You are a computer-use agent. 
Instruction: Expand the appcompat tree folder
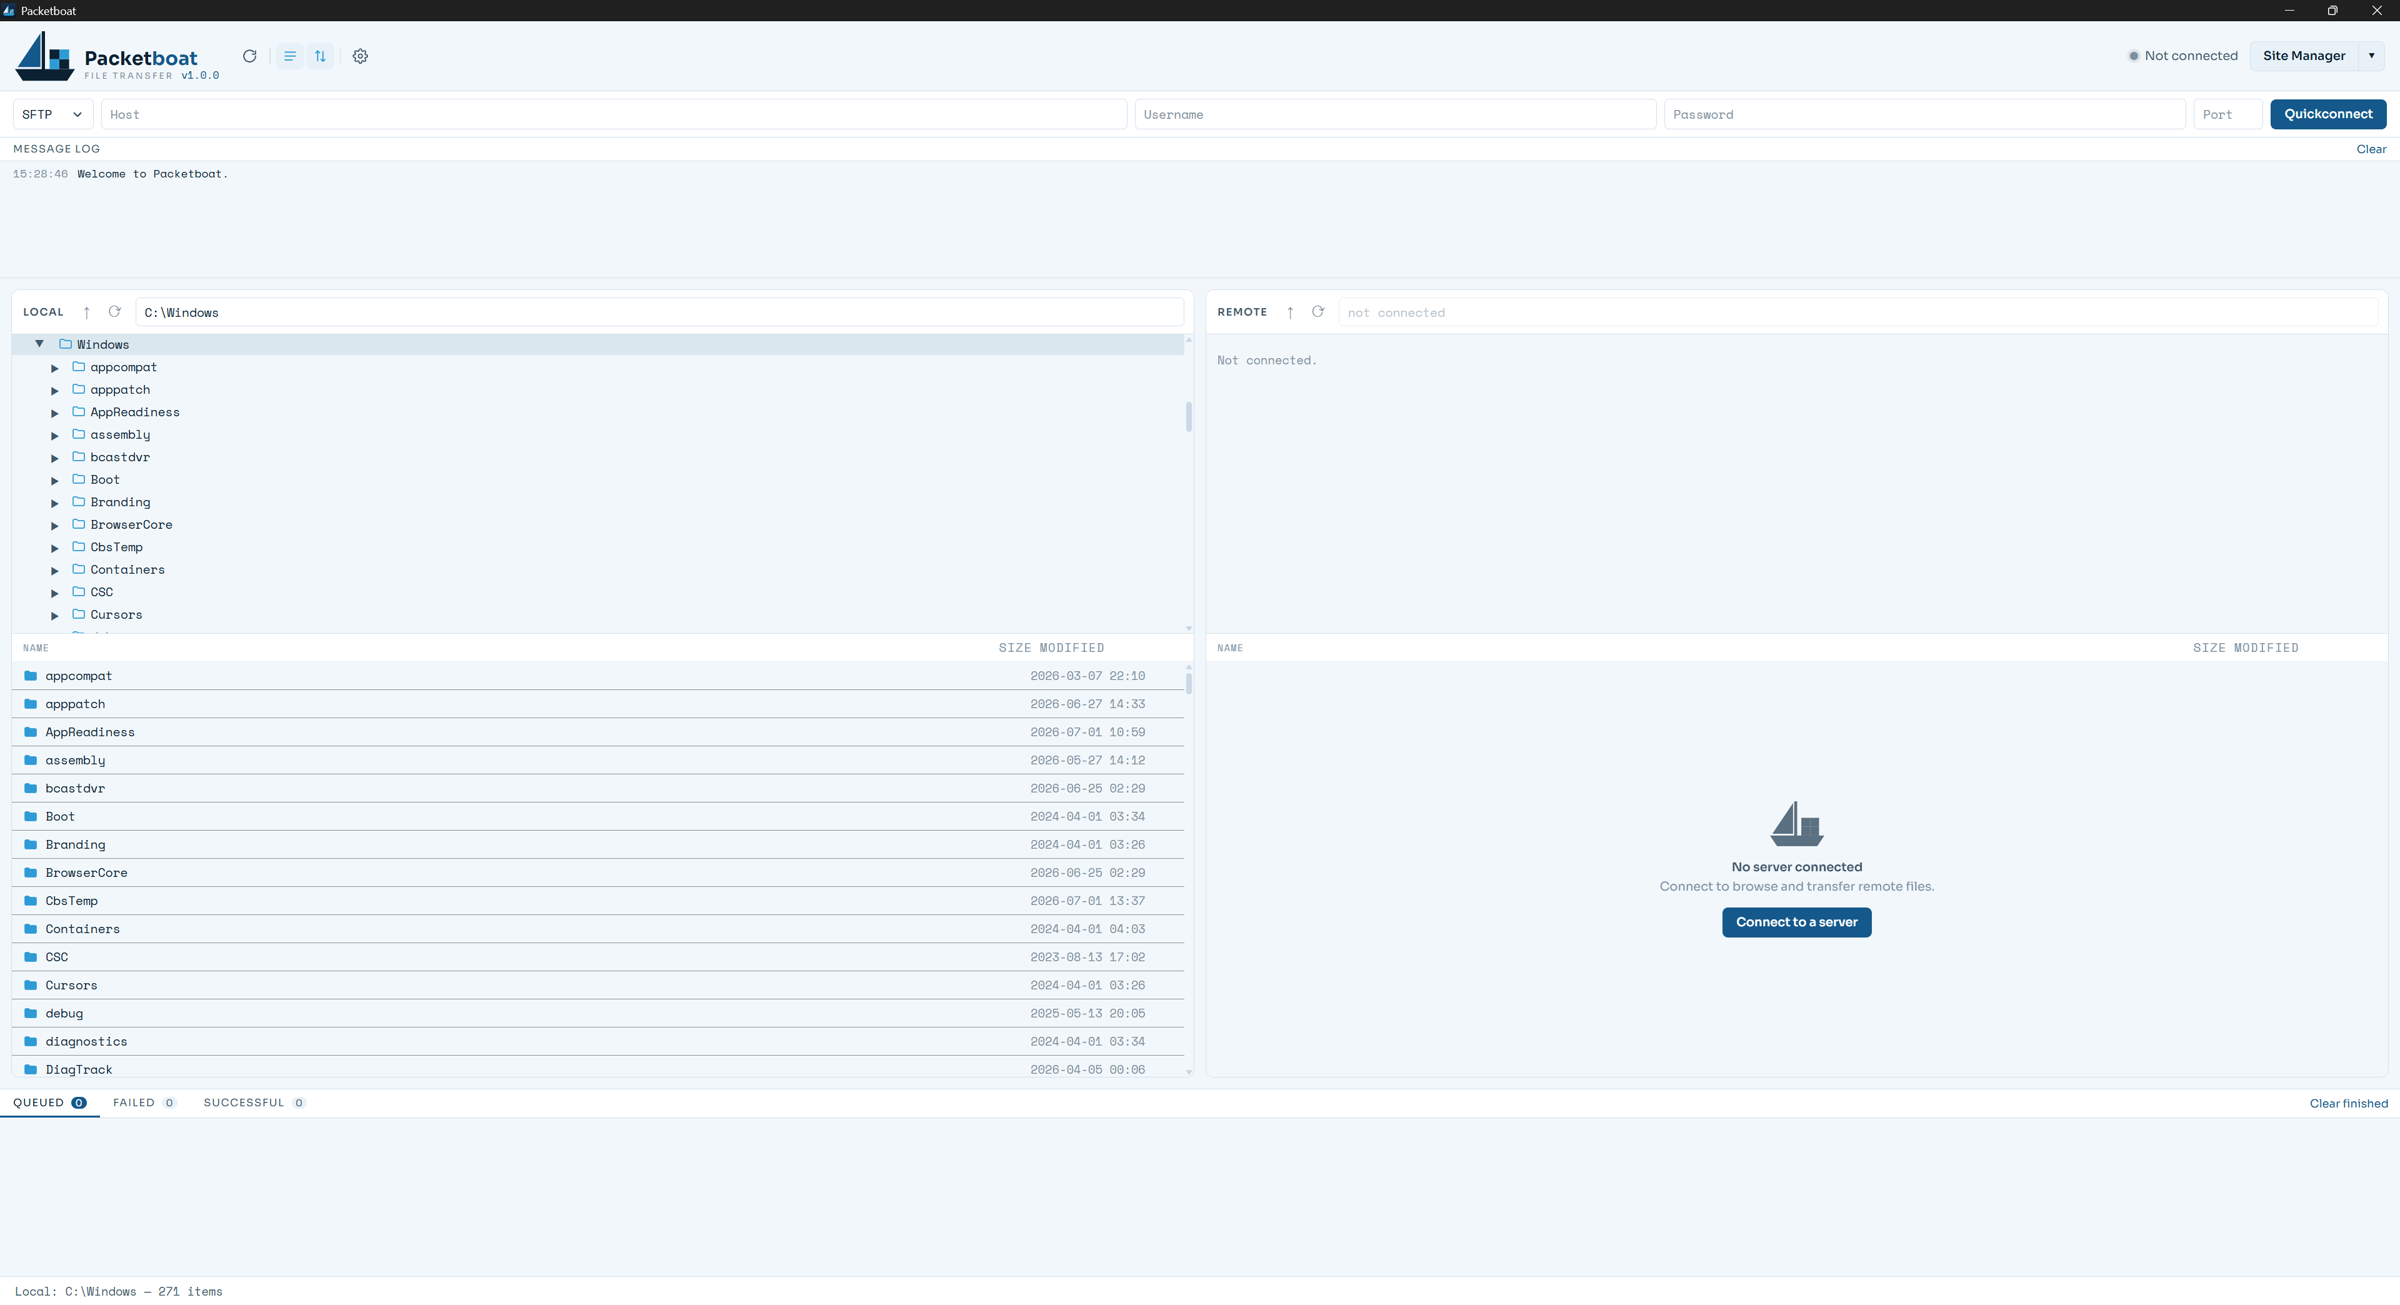point(55,368)
